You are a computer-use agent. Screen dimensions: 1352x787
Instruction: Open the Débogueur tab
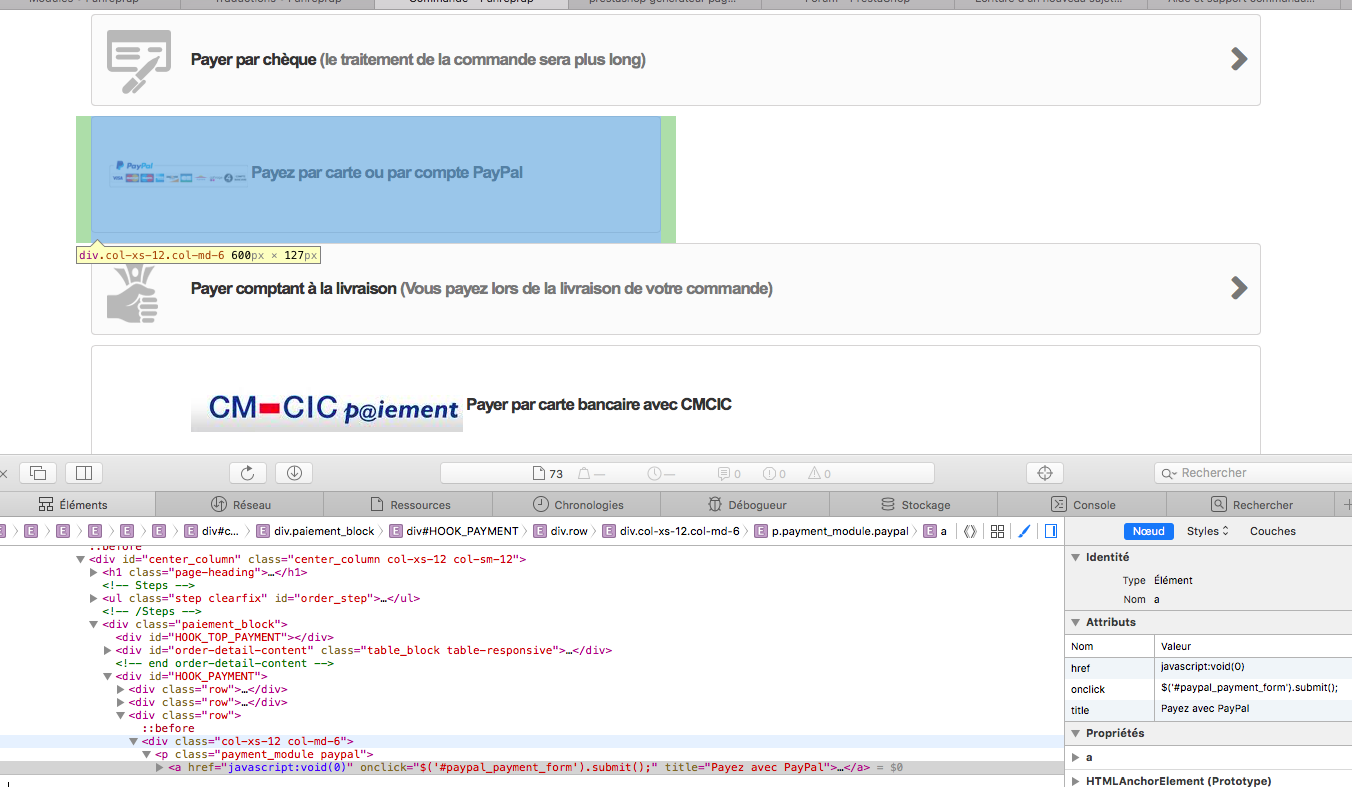[747, 505]
